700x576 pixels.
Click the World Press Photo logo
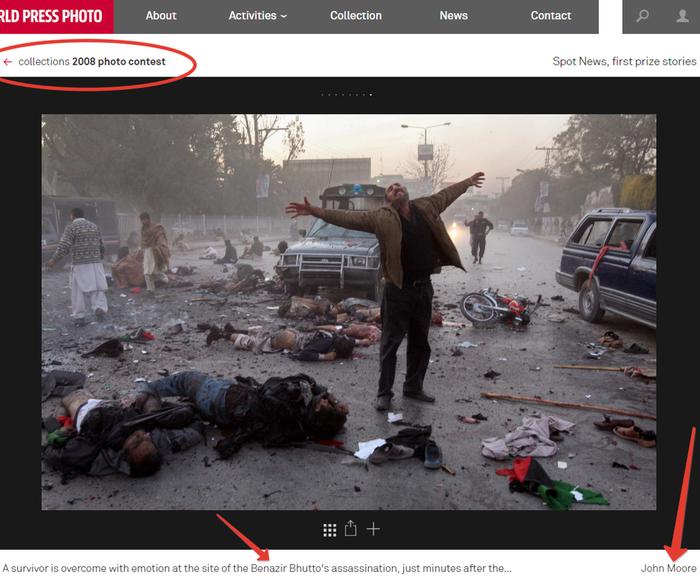pyautogui.click(x=56, y=16)
